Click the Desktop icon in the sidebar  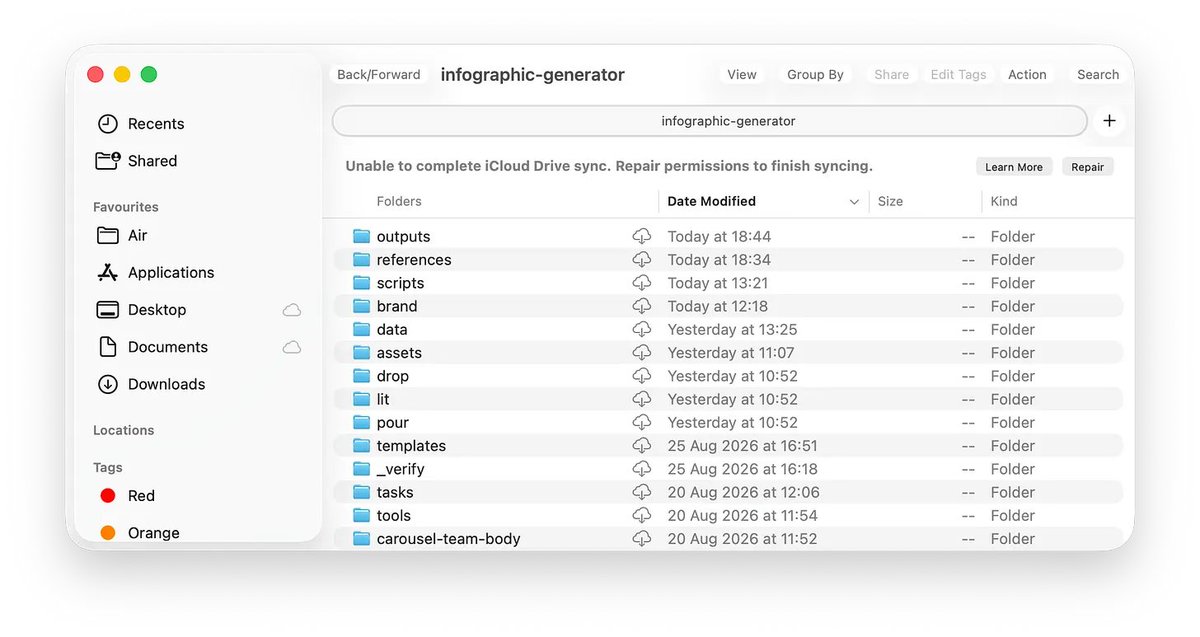(x=107, y=310)
